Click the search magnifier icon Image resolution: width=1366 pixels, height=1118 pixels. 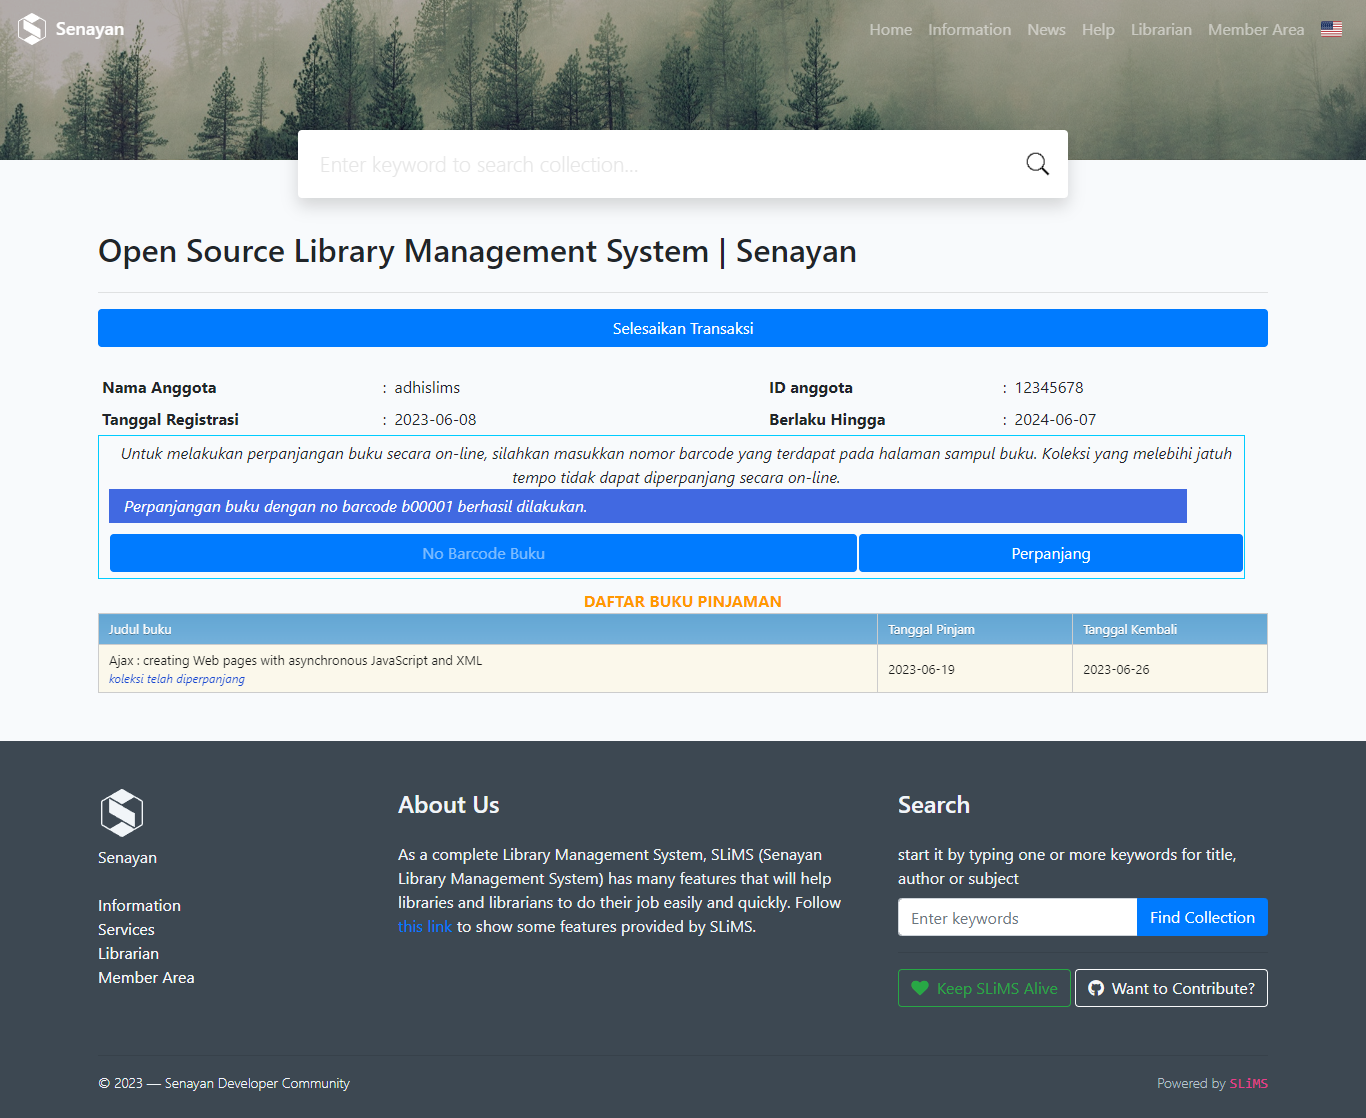click(x=1037, y=164)
